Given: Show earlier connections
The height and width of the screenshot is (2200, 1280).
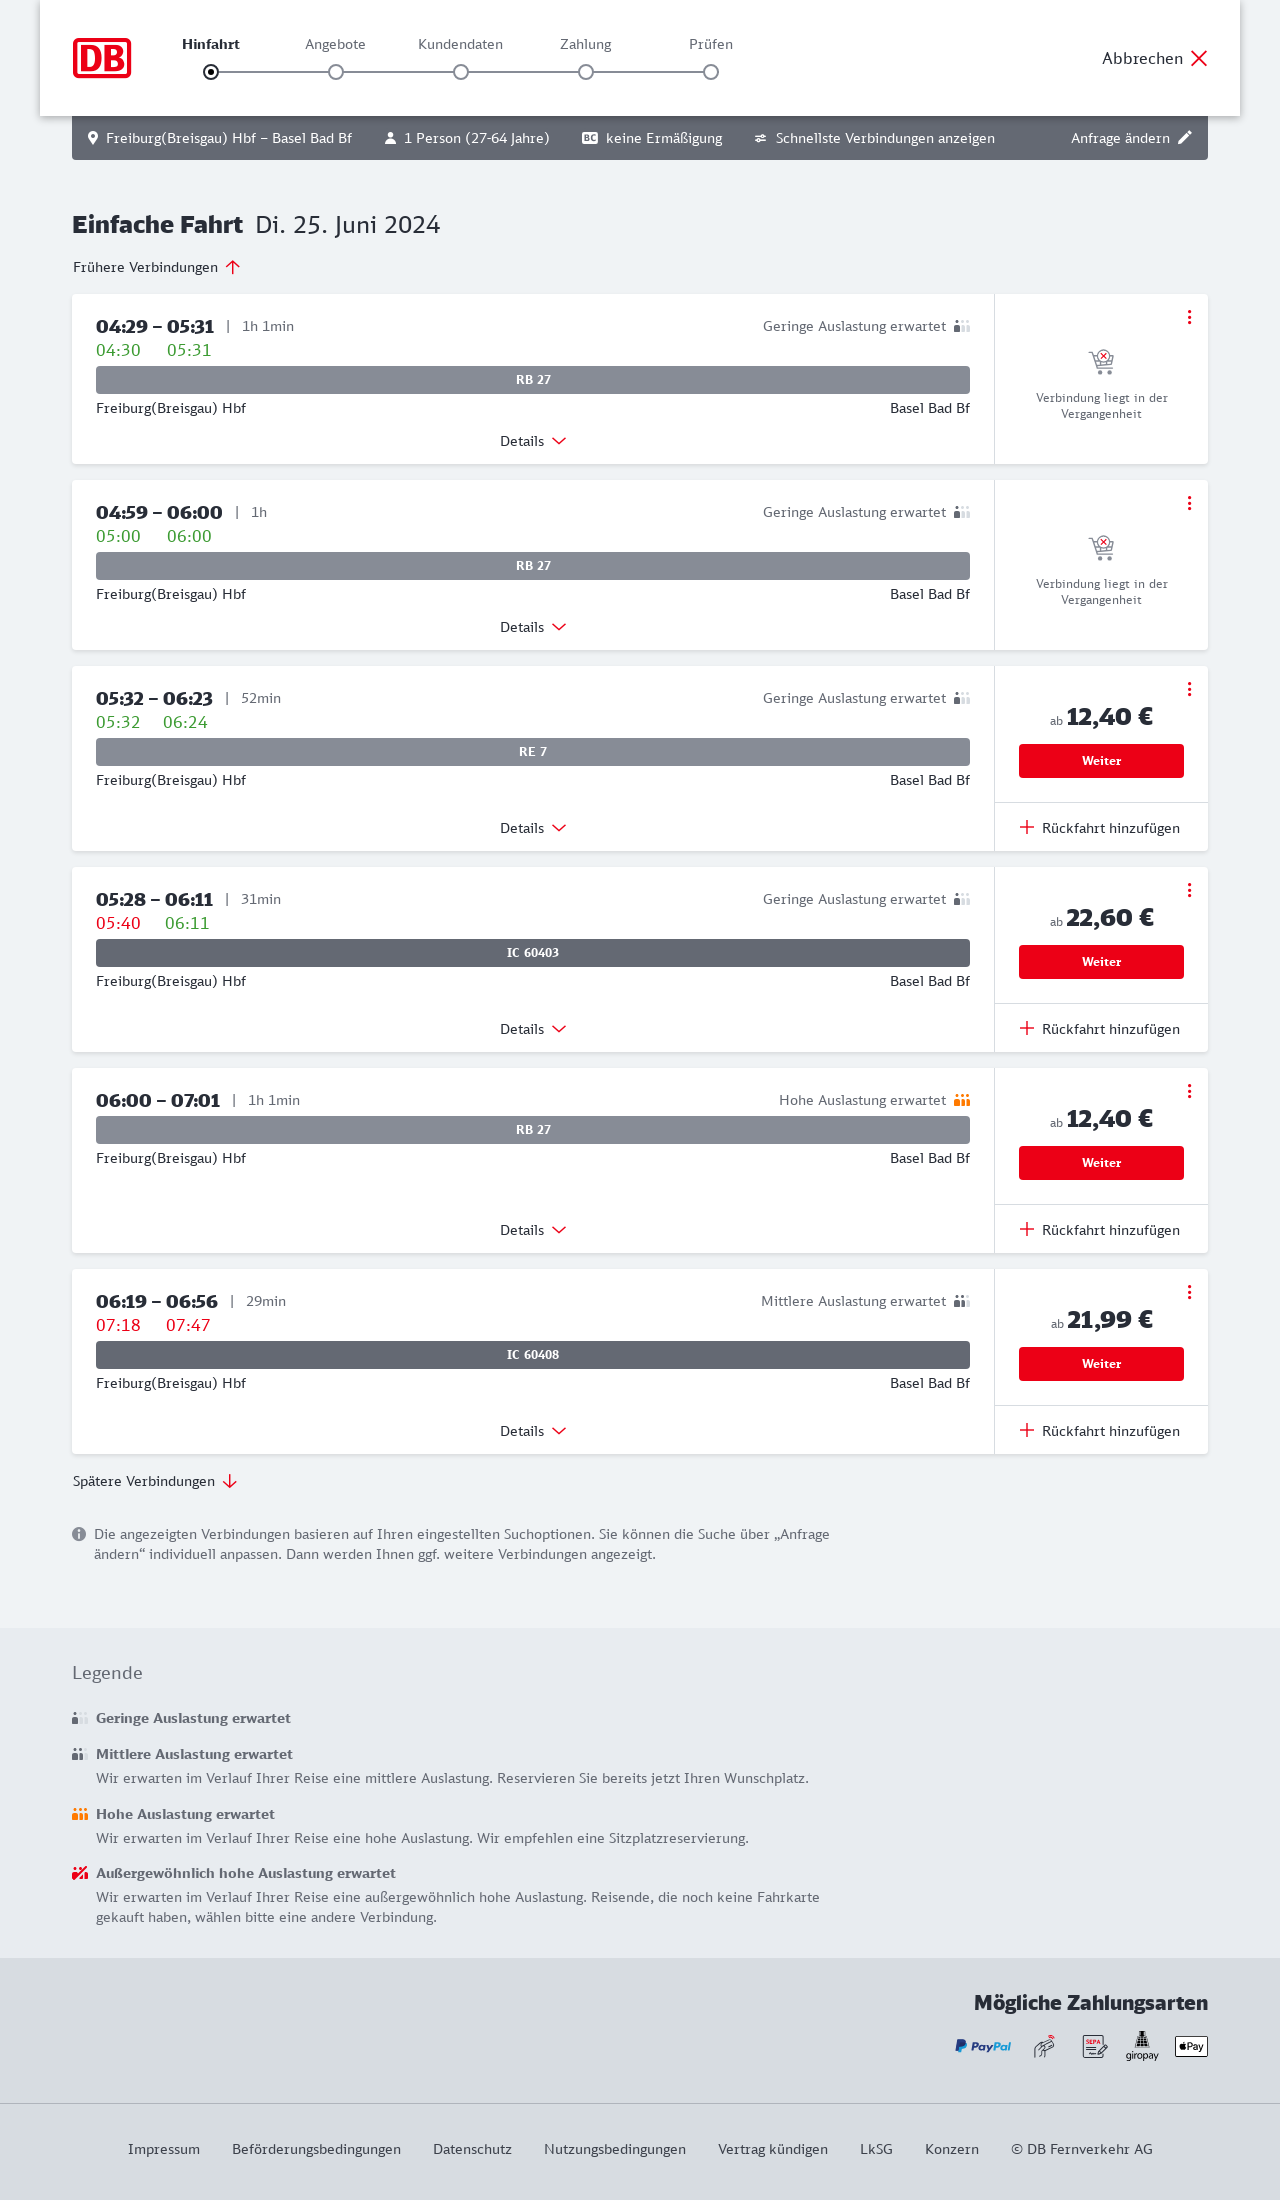Looking at the screenshot, I should tap(156, 267).
